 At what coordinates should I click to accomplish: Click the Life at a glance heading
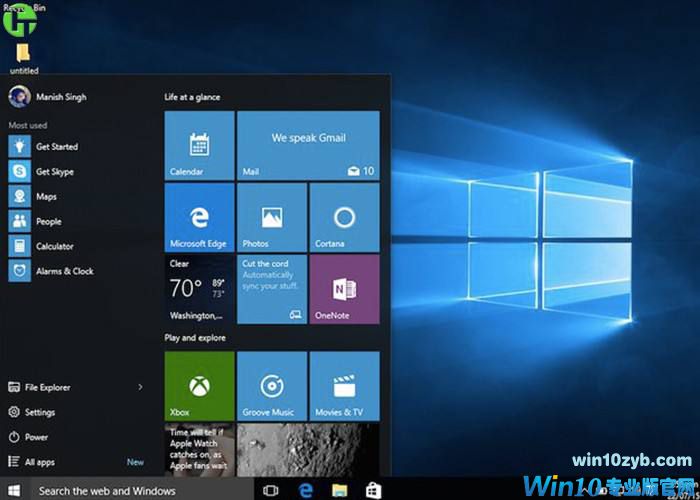click(192, 97)
